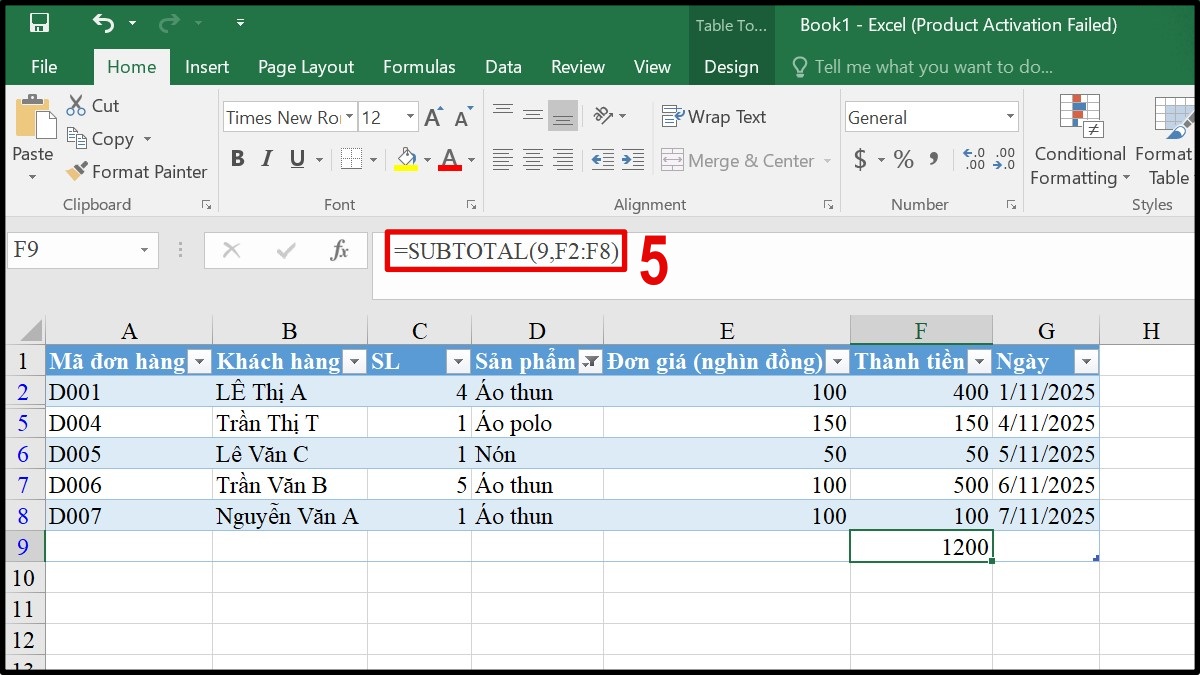Open the Design tab under Table Tools

point(731,67)
